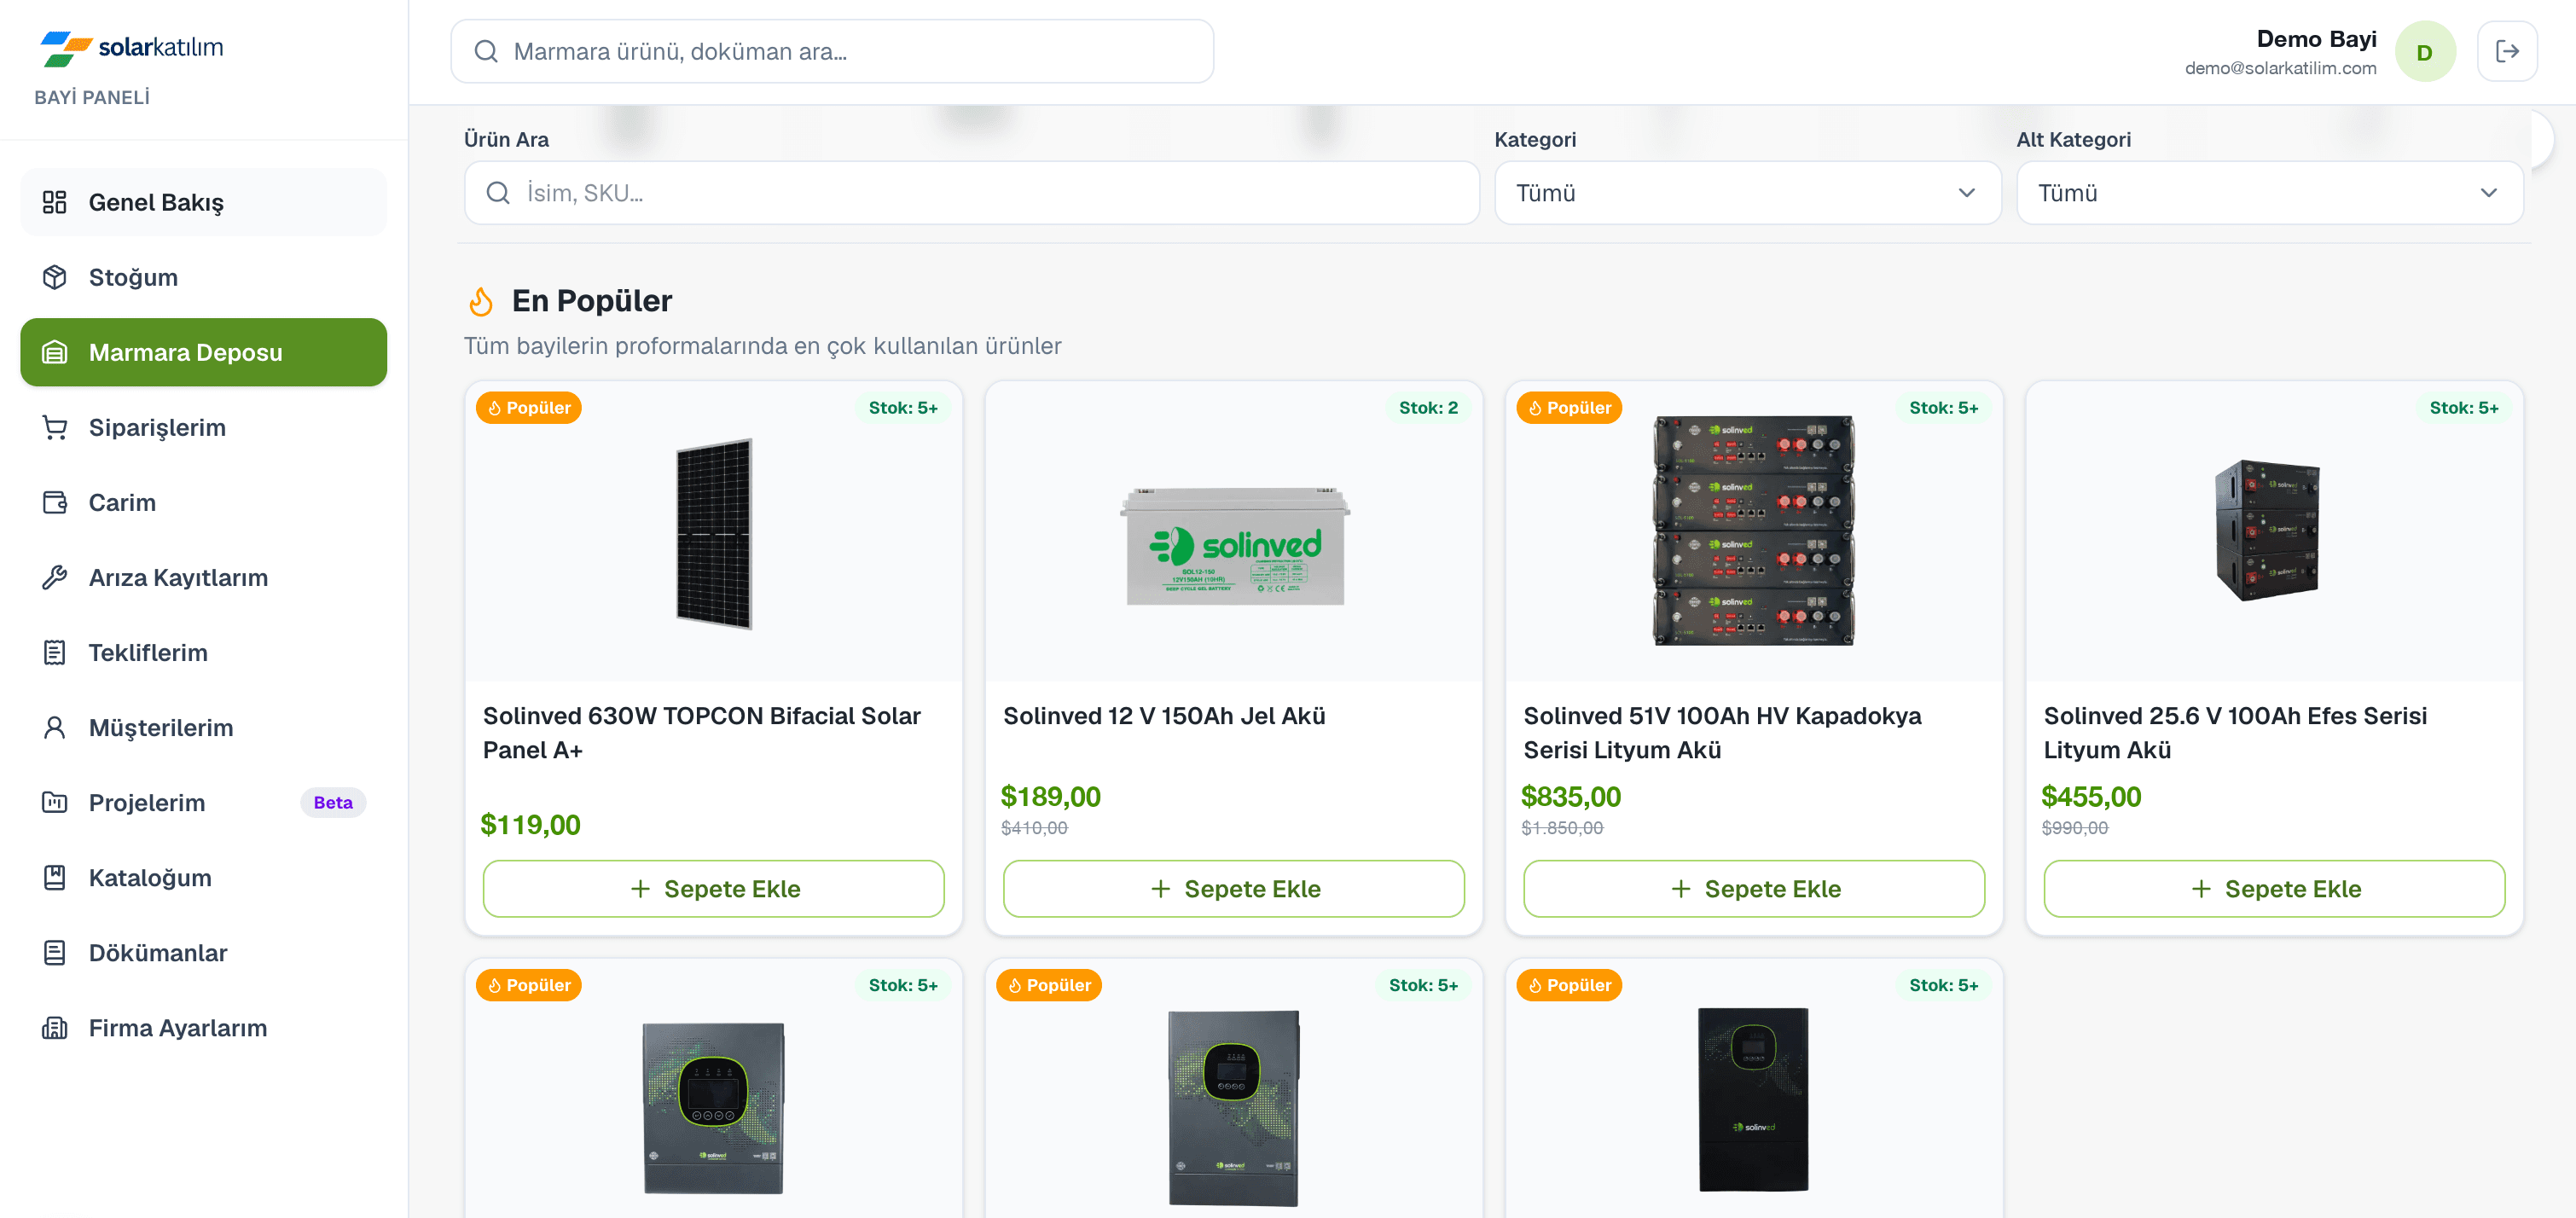Add 25.6 V 100Ah Efes battery to cart
This screenshot has width=2576, height=1218.
coord(2274,888)
